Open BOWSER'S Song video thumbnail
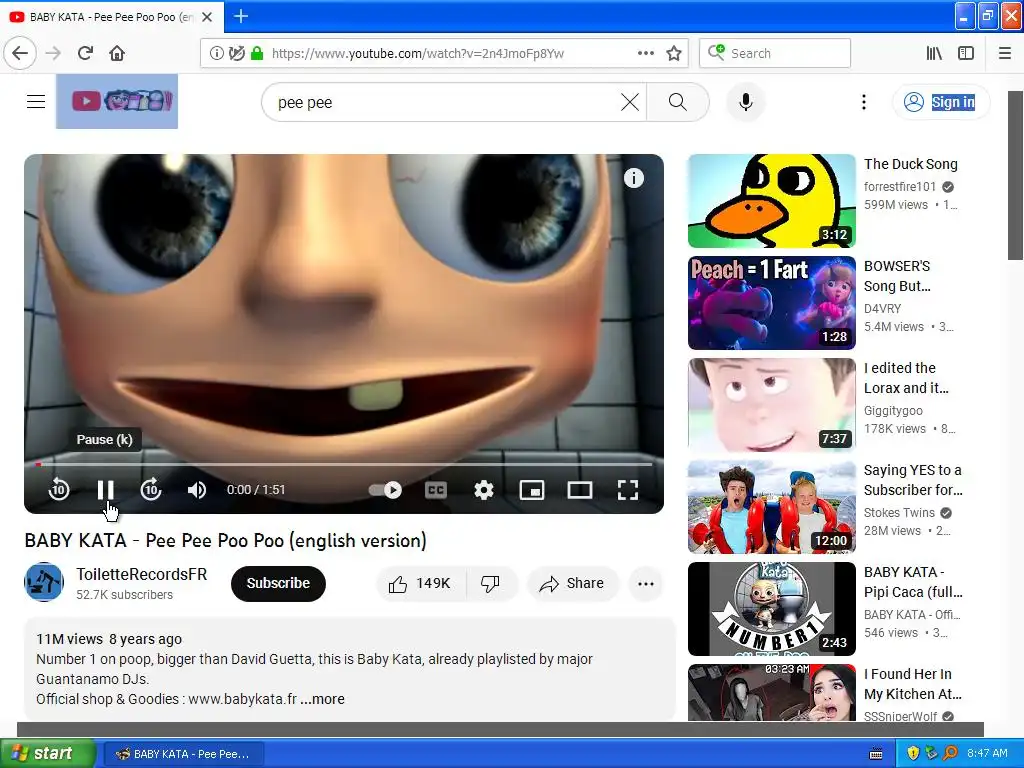1024x768 pixels. tap(771, 303)
